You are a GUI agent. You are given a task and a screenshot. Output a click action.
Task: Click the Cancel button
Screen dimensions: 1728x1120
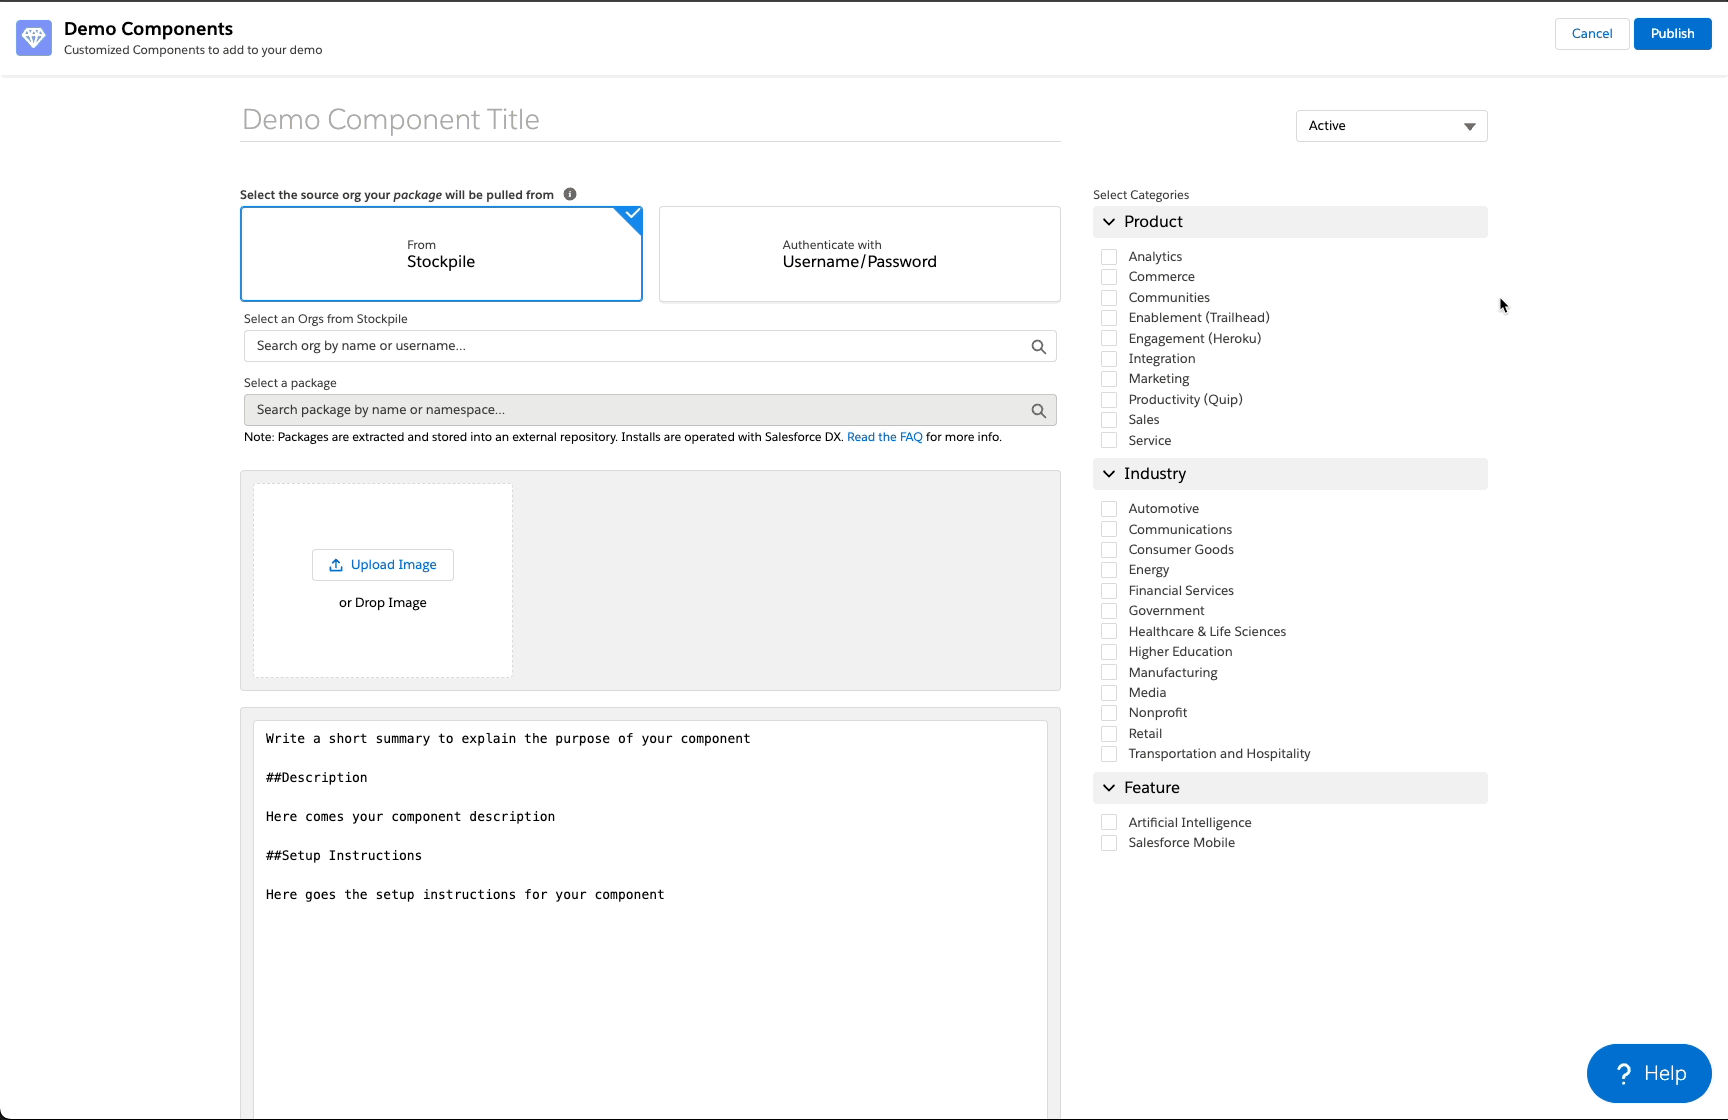(x=1592, y=34)
